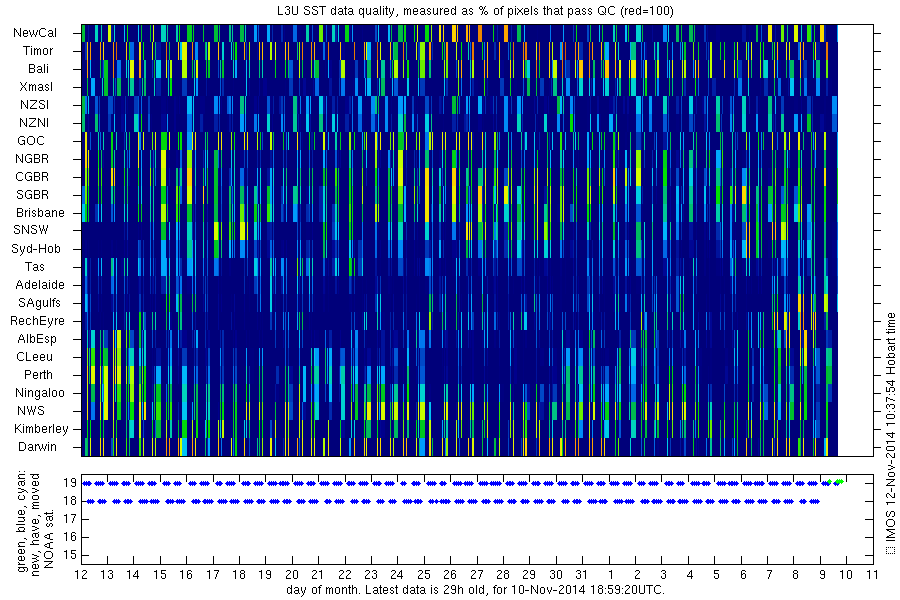Screen dimensions: 900x600
Task: Click day-of-month axis label 23
Action: 371,575
